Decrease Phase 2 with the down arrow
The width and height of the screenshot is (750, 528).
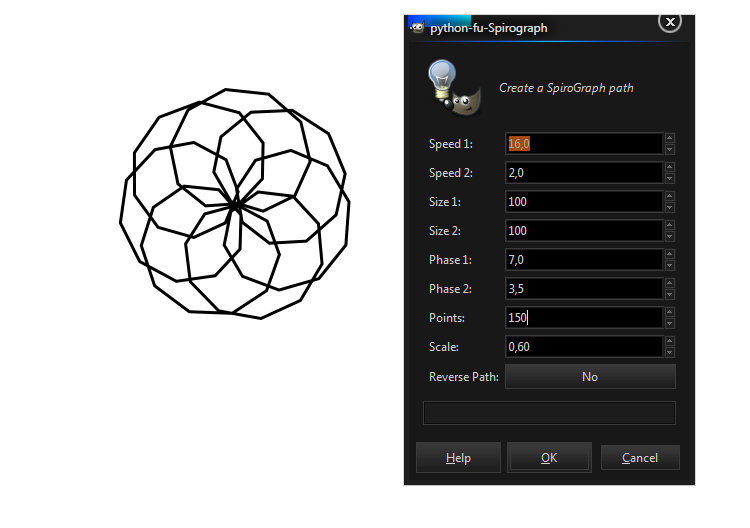(x=670, y=295)
